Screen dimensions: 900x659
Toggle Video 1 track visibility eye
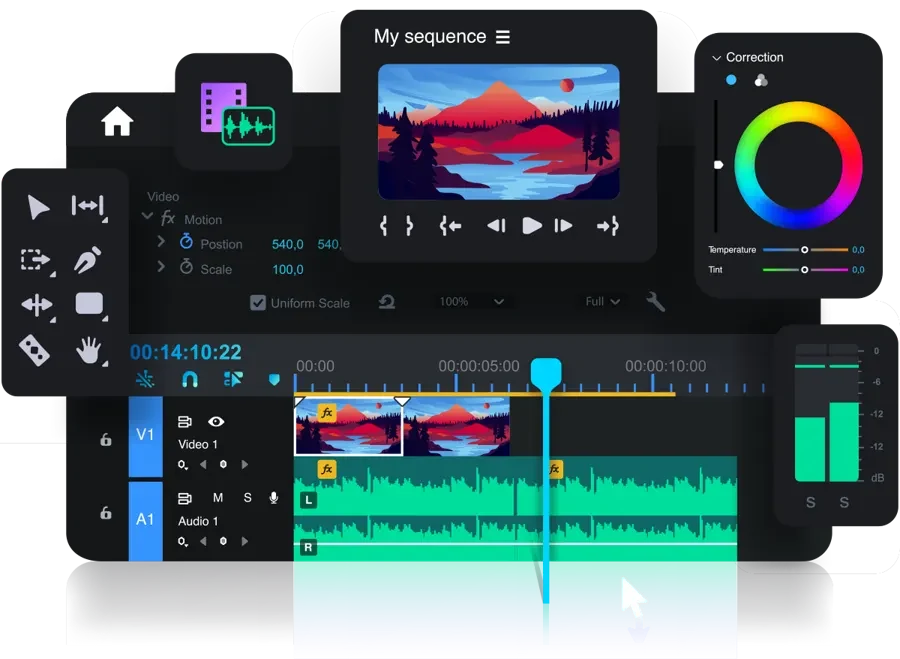(216, 422)
